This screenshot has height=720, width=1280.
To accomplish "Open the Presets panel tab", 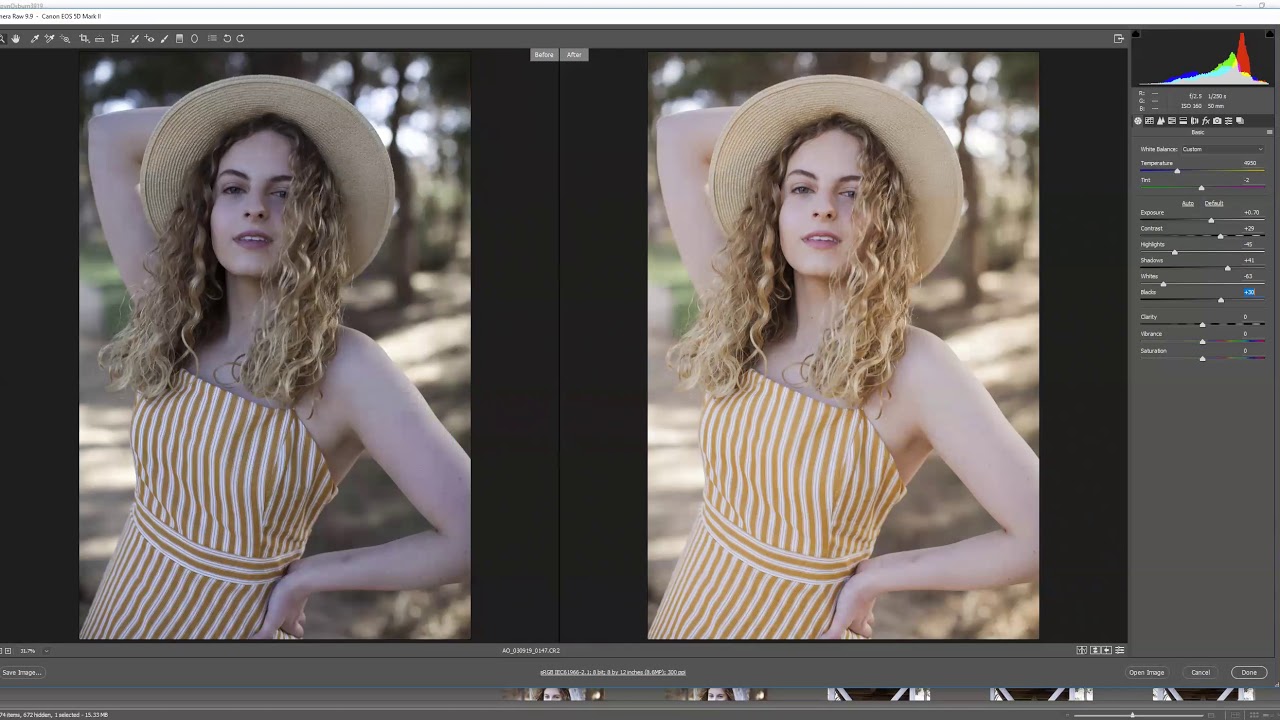I will [1228, 121].
